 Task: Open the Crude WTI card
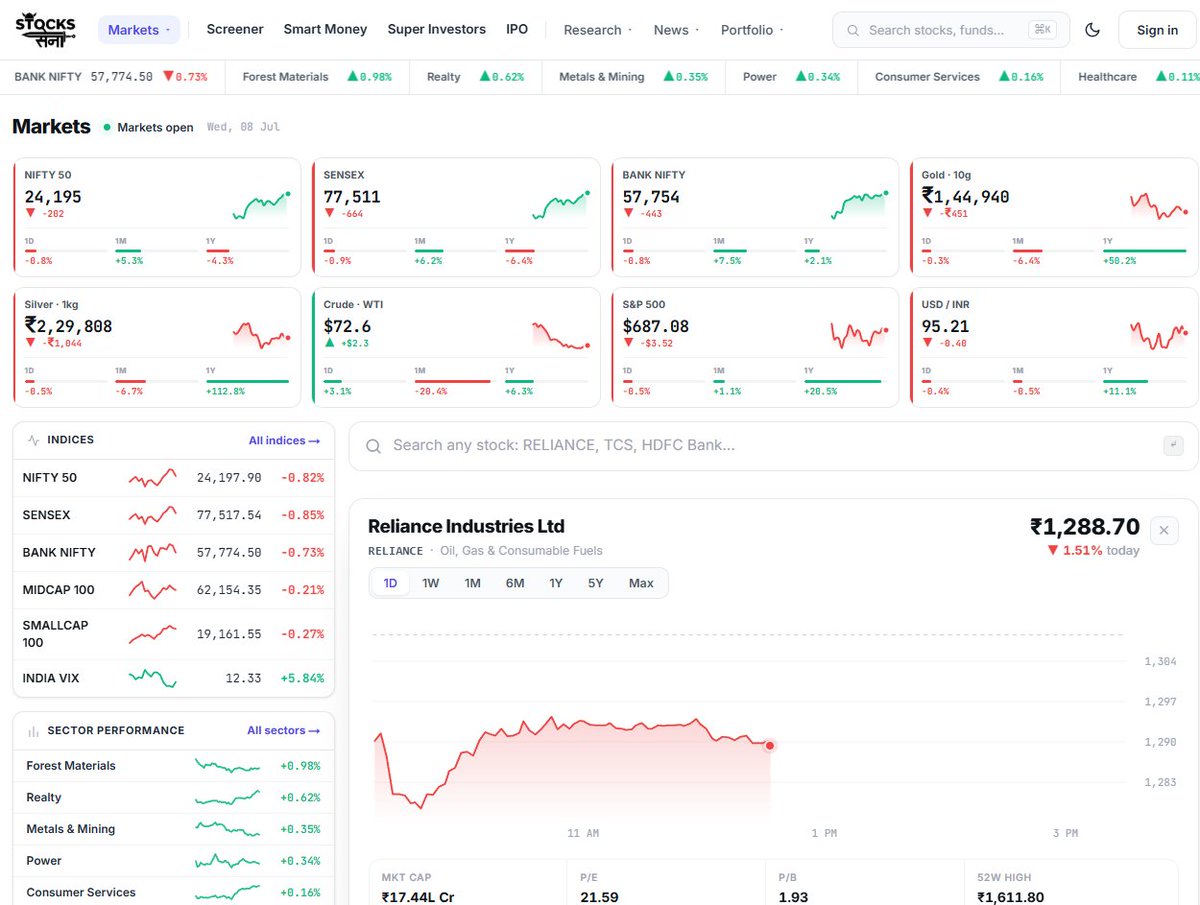(x=456, y=347)
